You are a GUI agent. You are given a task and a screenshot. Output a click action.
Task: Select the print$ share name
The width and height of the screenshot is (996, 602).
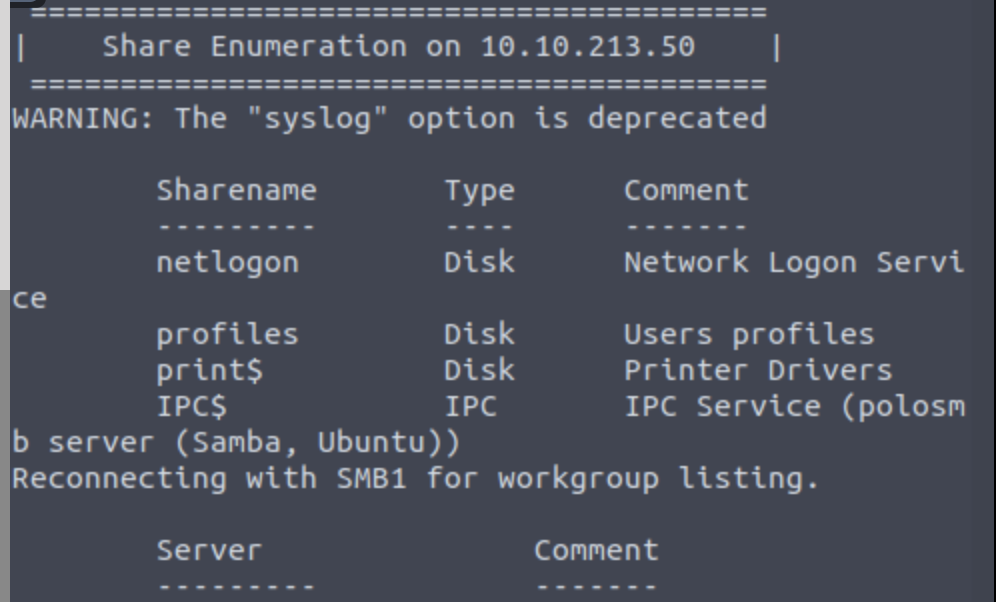[209, 370]
